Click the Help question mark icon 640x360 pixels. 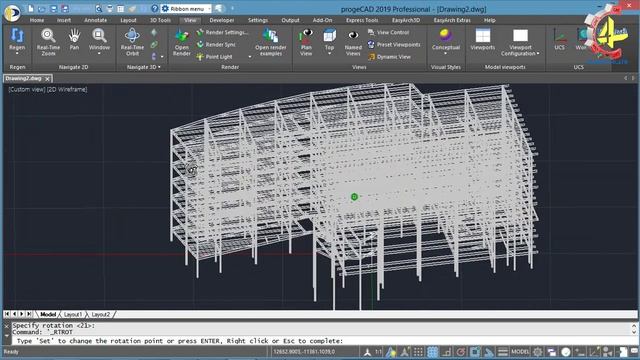click(154, 8)
